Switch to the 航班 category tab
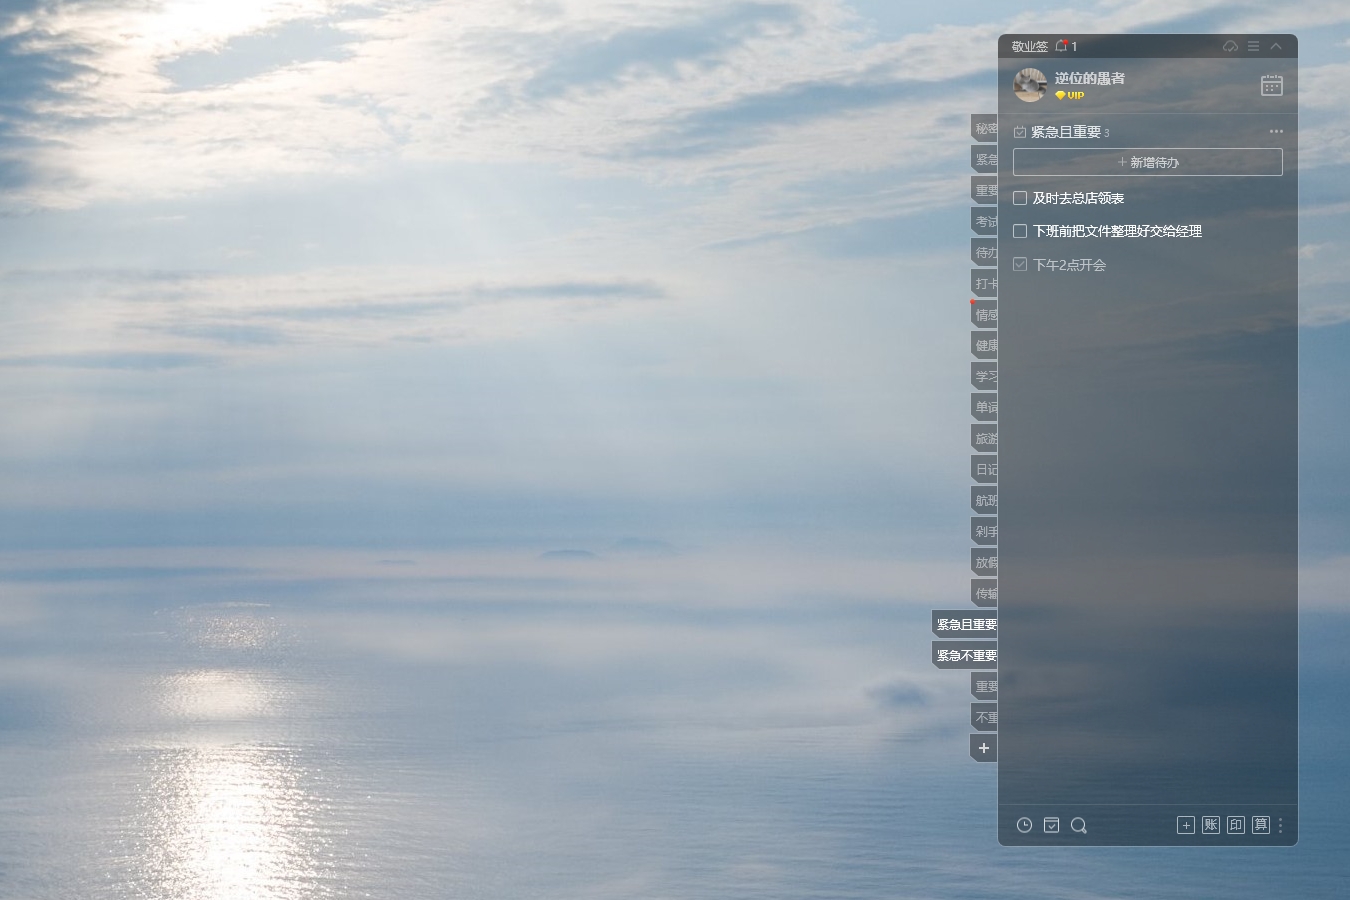The height and width of the screenshot is (900, 1350). [985, 500]
